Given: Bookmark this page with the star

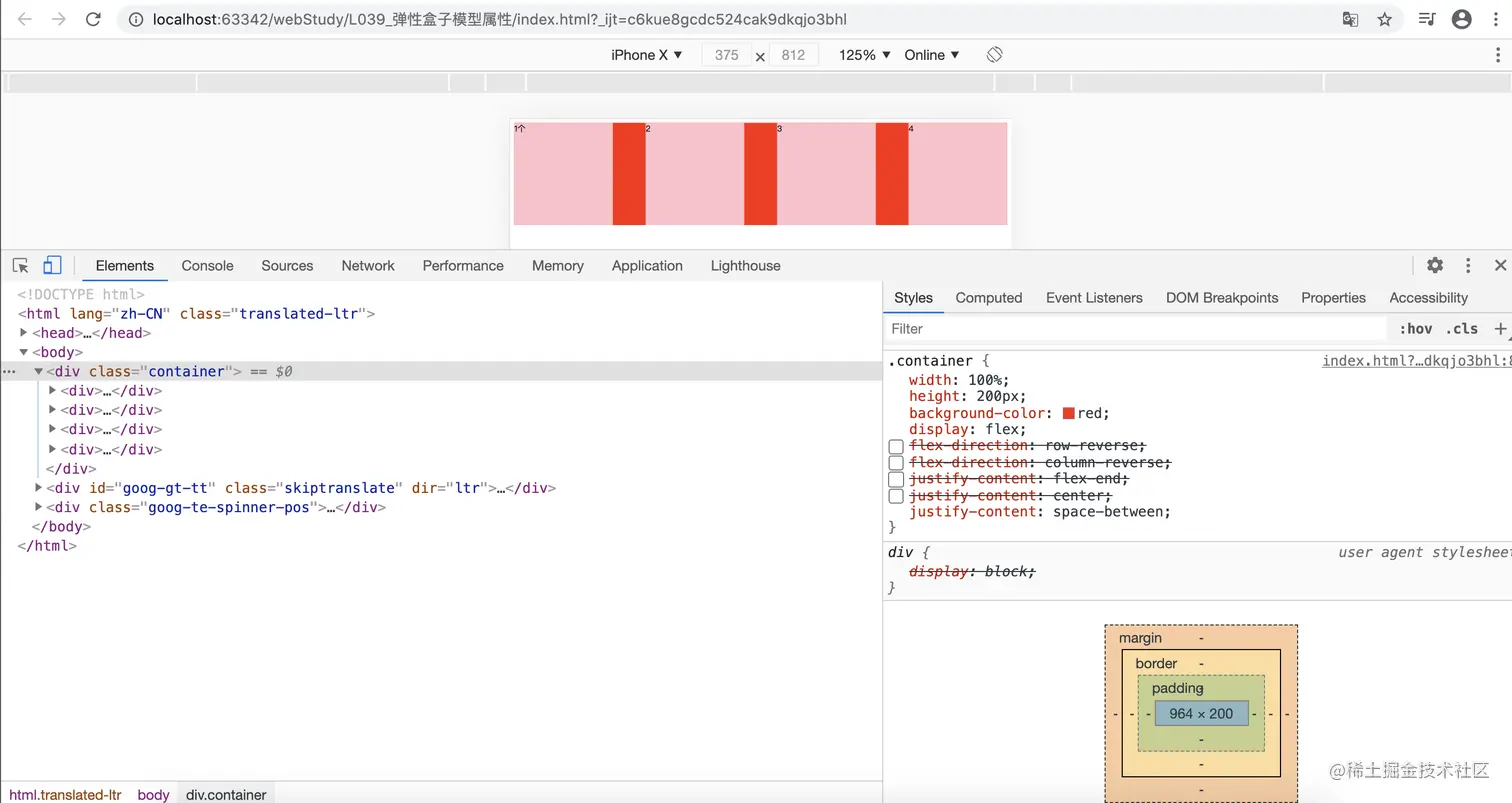Looking at the screenshot, I should pos(1385,19).
